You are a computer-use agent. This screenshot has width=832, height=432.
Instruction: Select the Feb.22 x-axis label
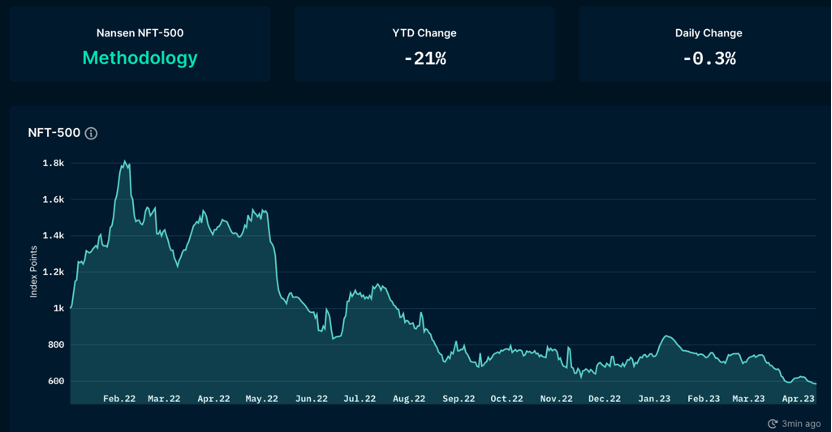coord(119,399)
